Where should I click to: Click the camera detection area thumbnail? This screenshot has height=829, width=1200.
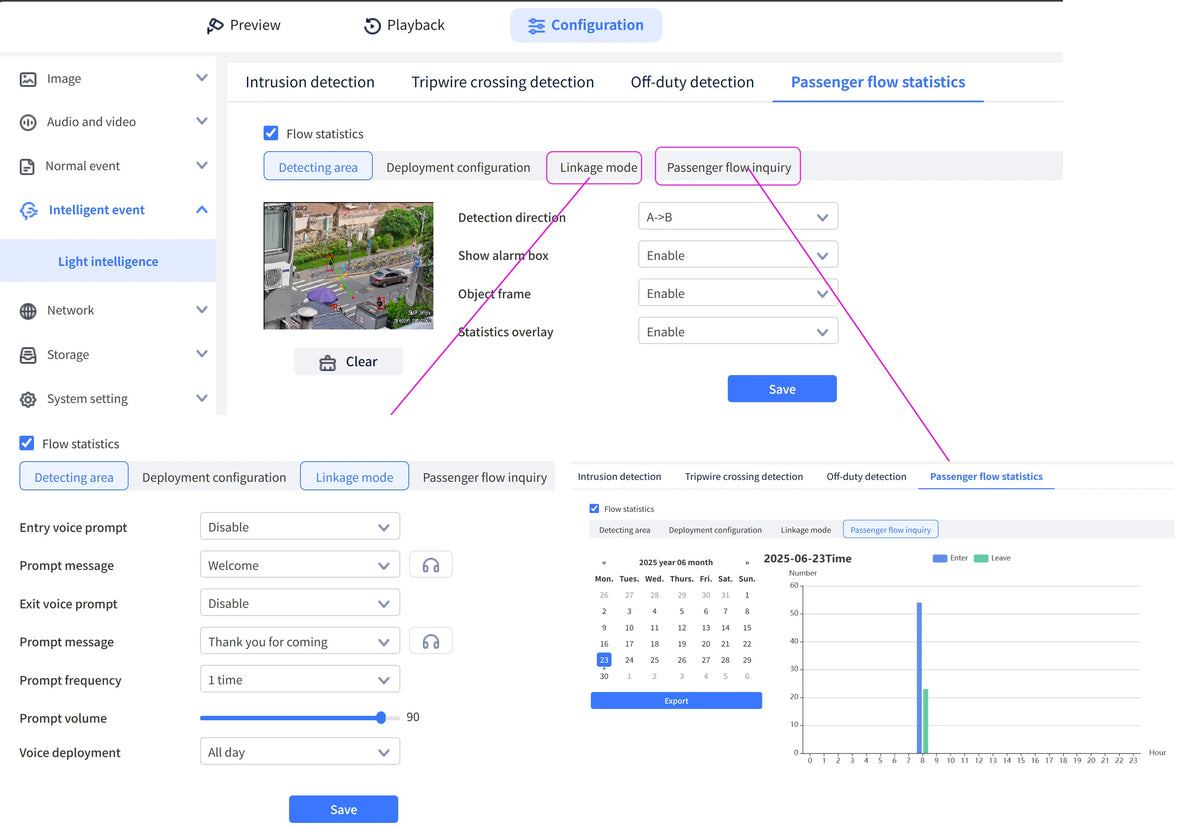coord(348,266)
